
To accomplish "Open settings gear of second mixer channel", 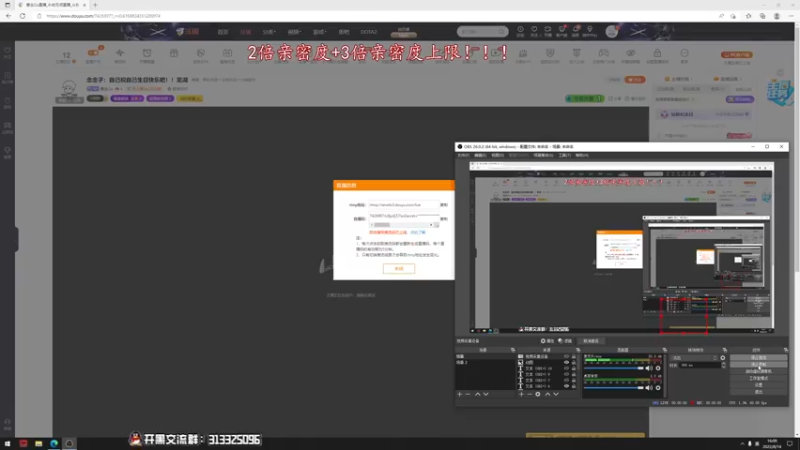I will click(658, 388).
